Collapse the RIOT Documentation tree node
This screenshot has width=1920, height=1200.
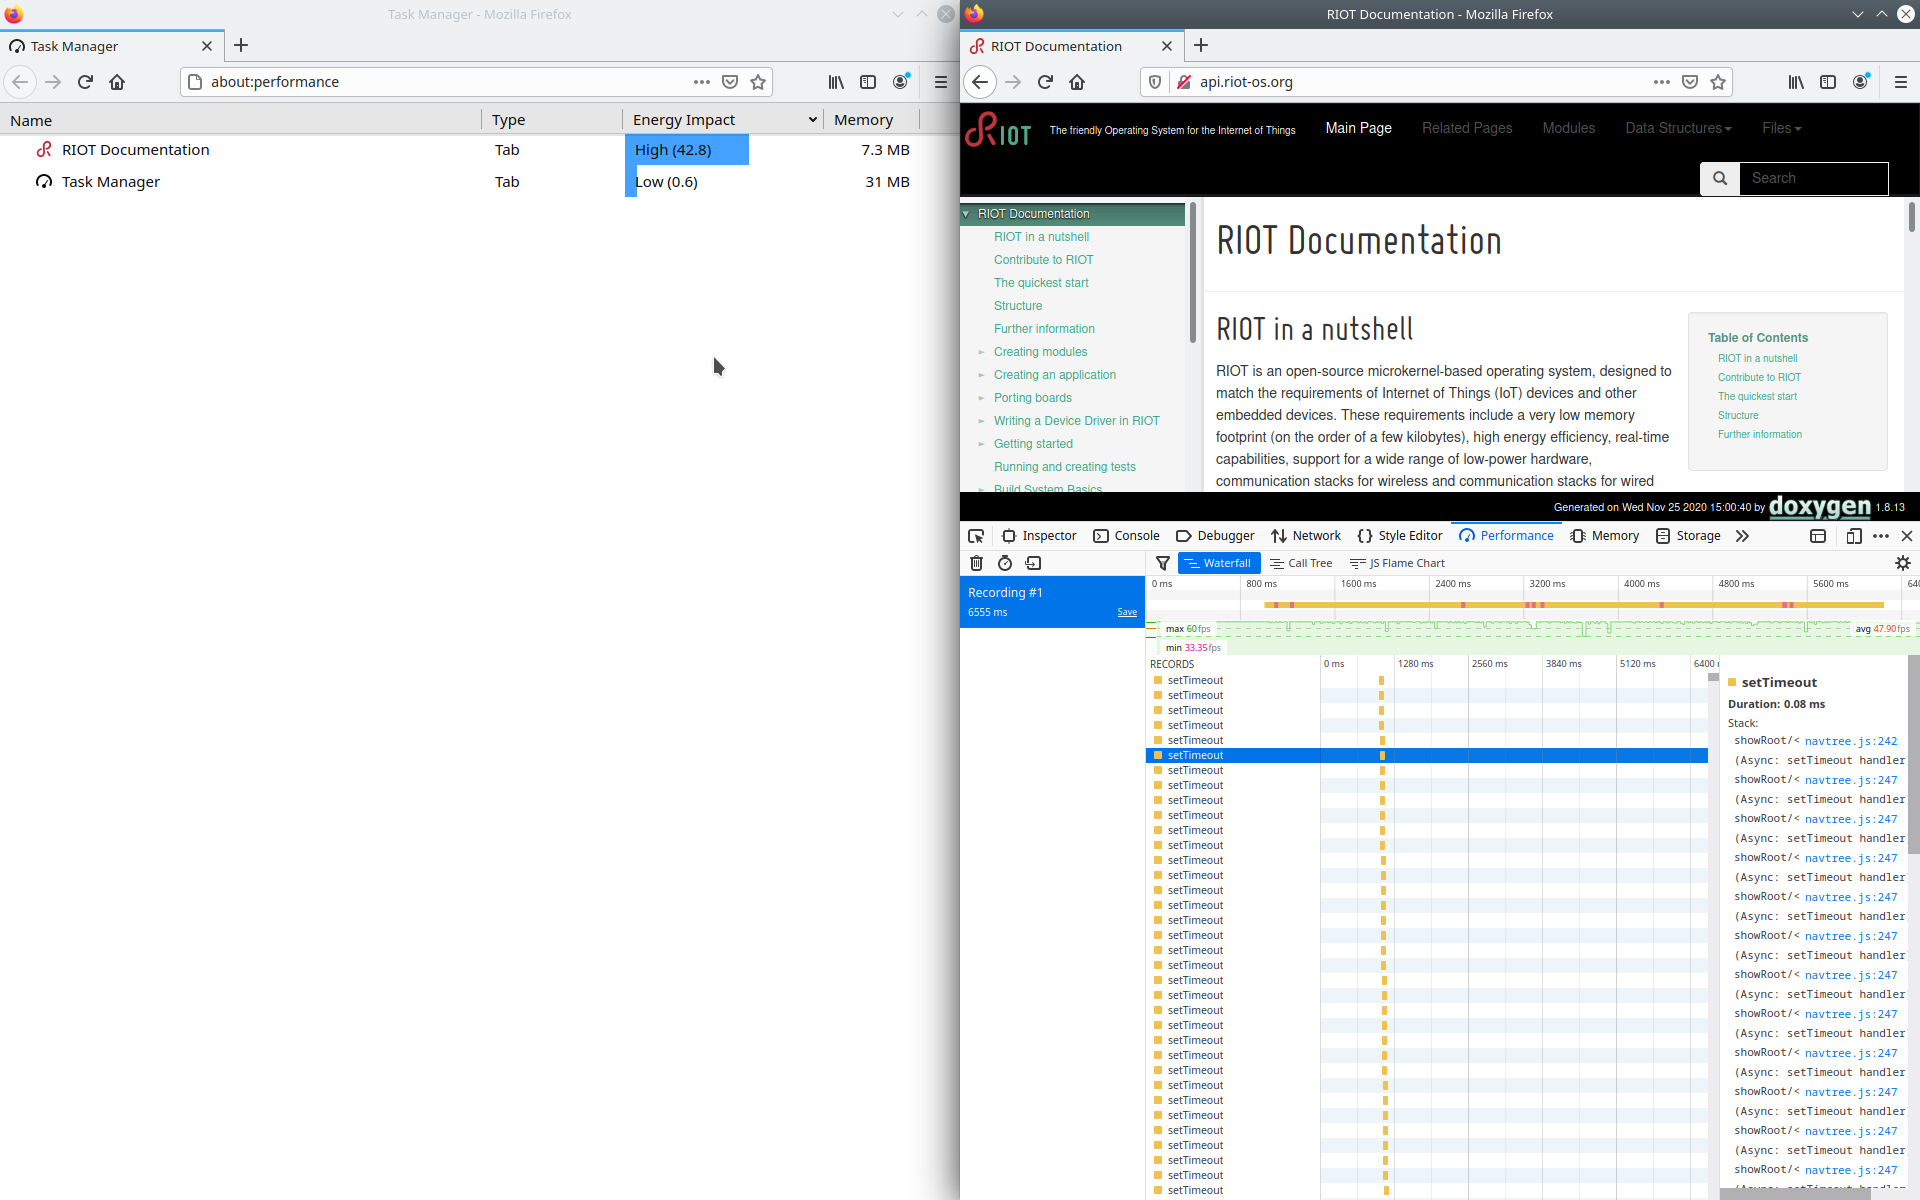(x=966, y=214)
